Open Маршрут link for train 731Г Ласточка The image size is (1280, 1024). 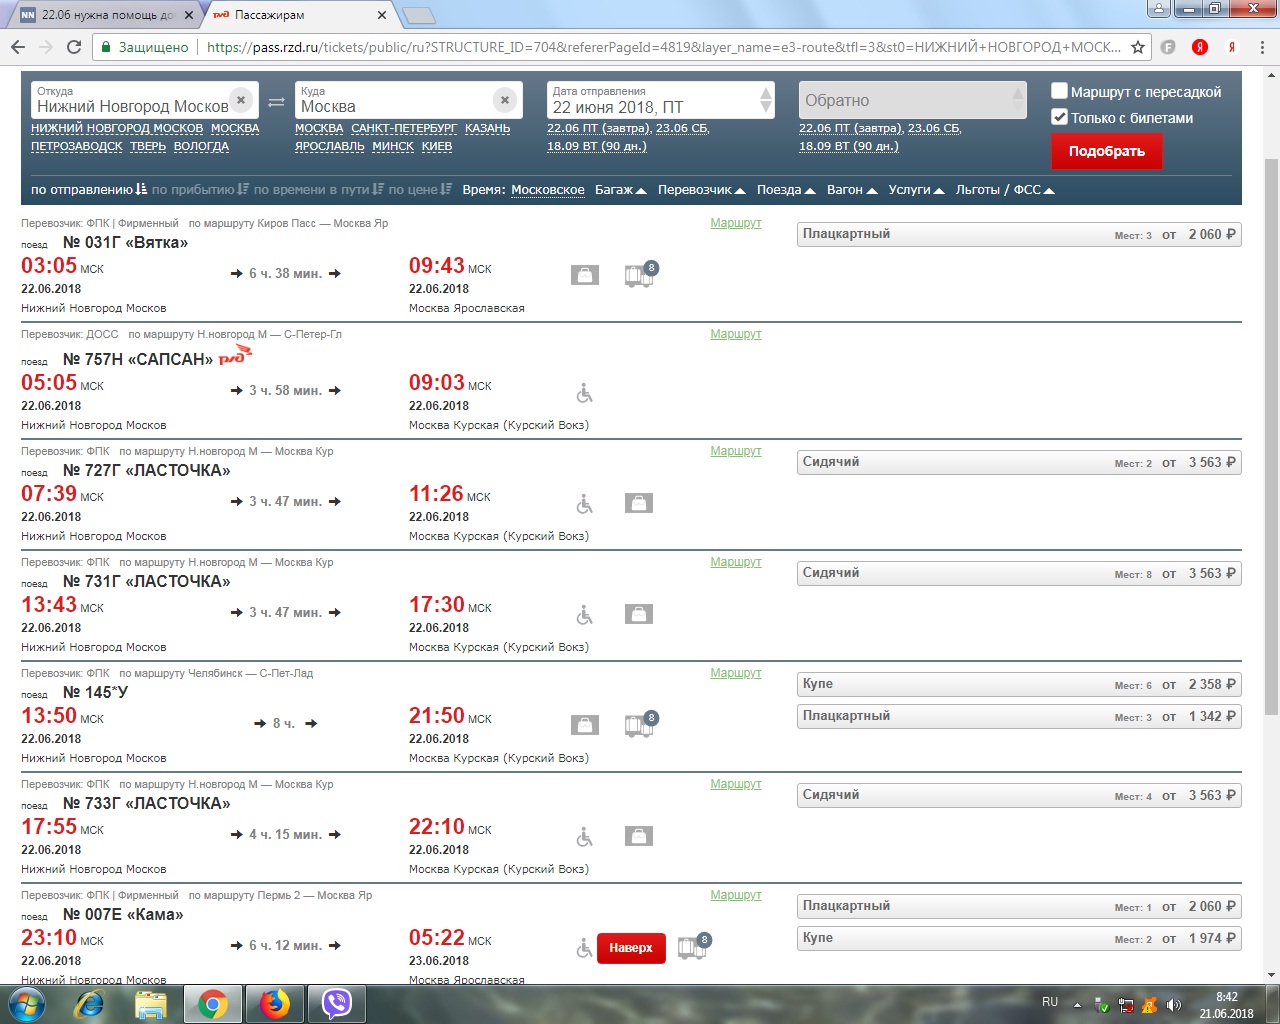(x=736, y=562)
